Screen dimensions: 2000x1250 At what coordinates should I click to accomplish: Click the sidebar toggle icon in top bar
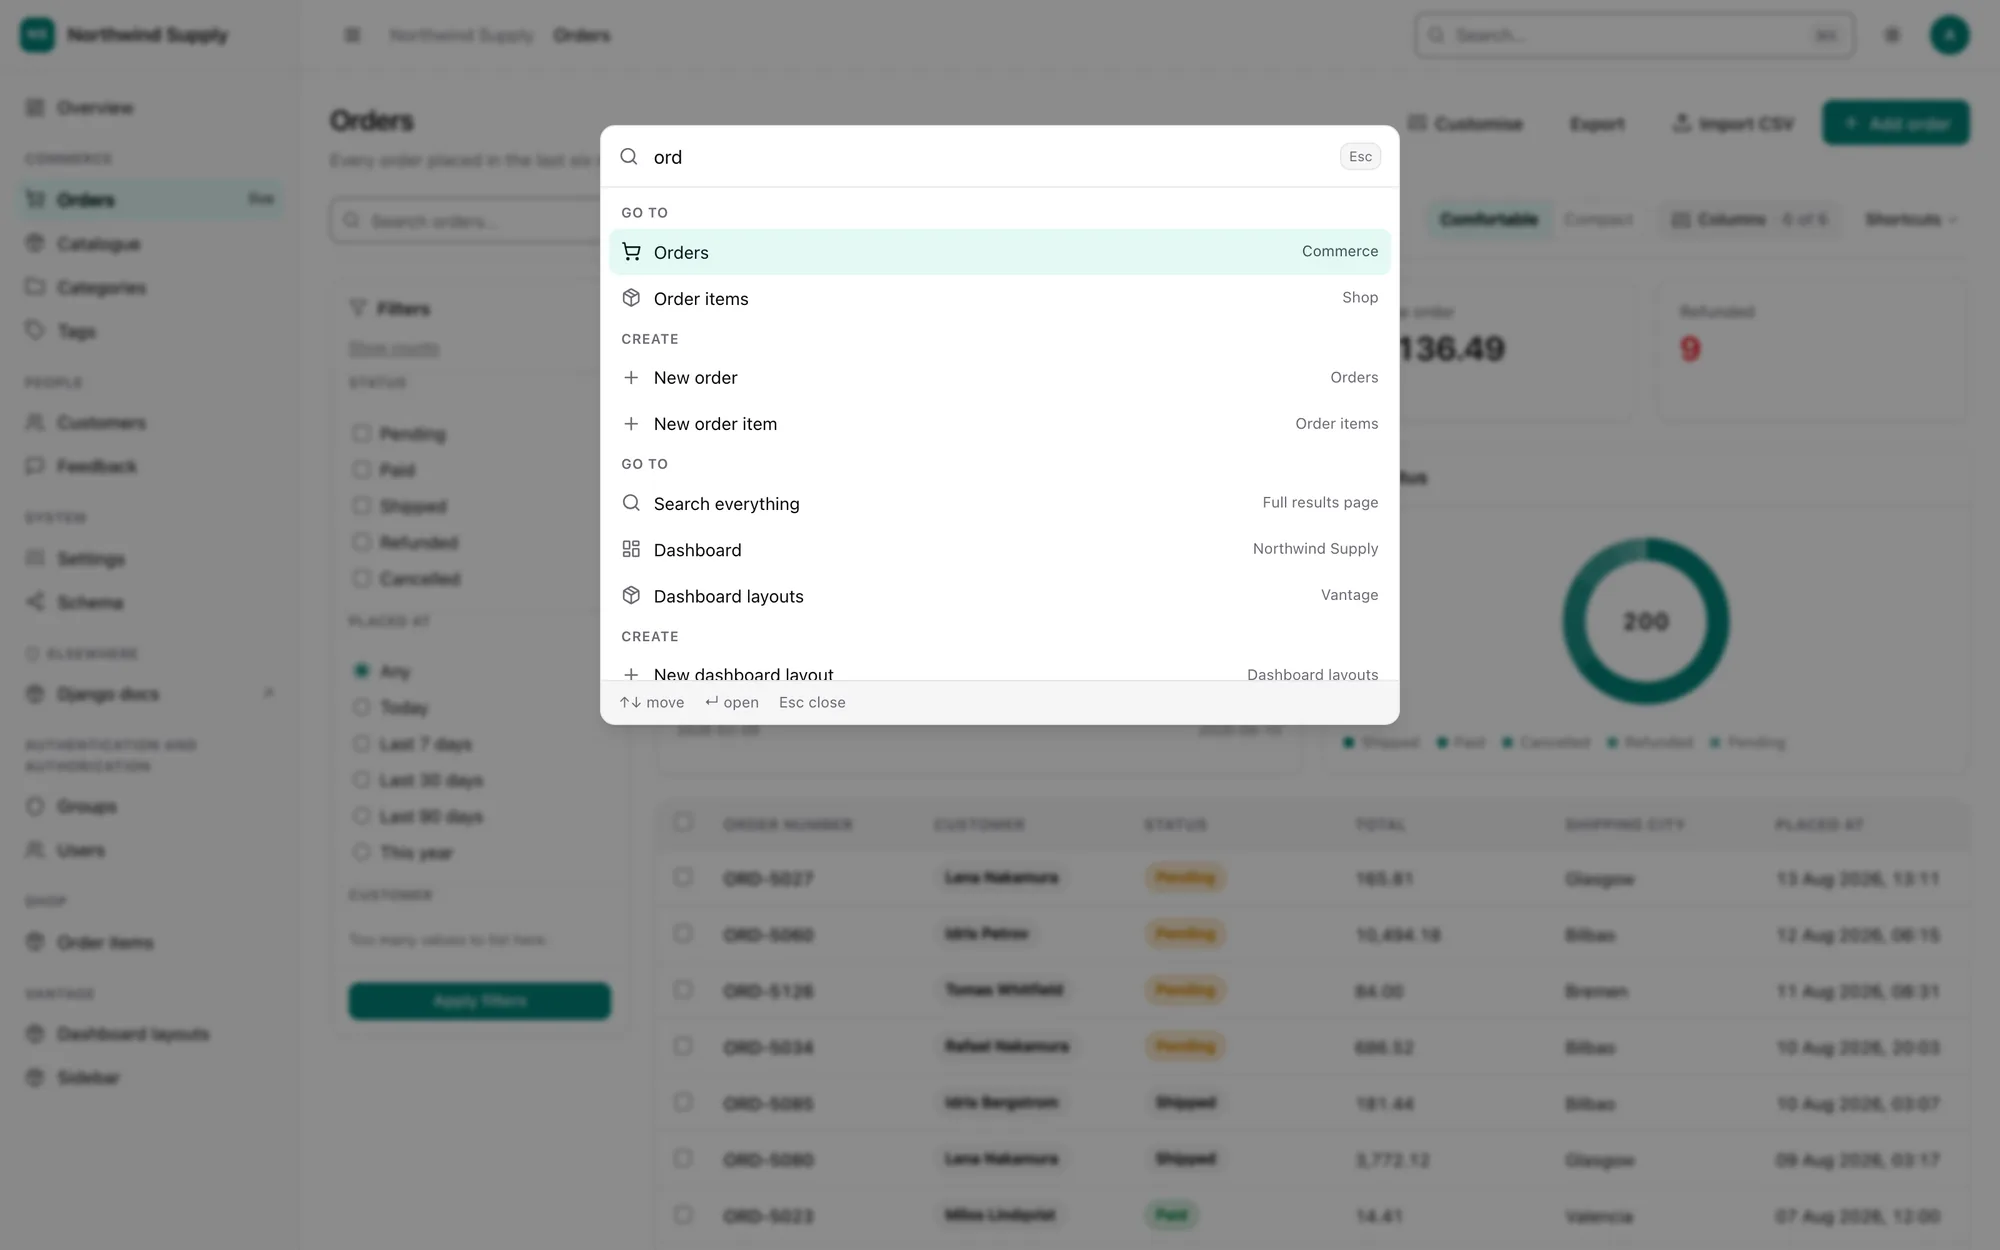click(352, 35)
